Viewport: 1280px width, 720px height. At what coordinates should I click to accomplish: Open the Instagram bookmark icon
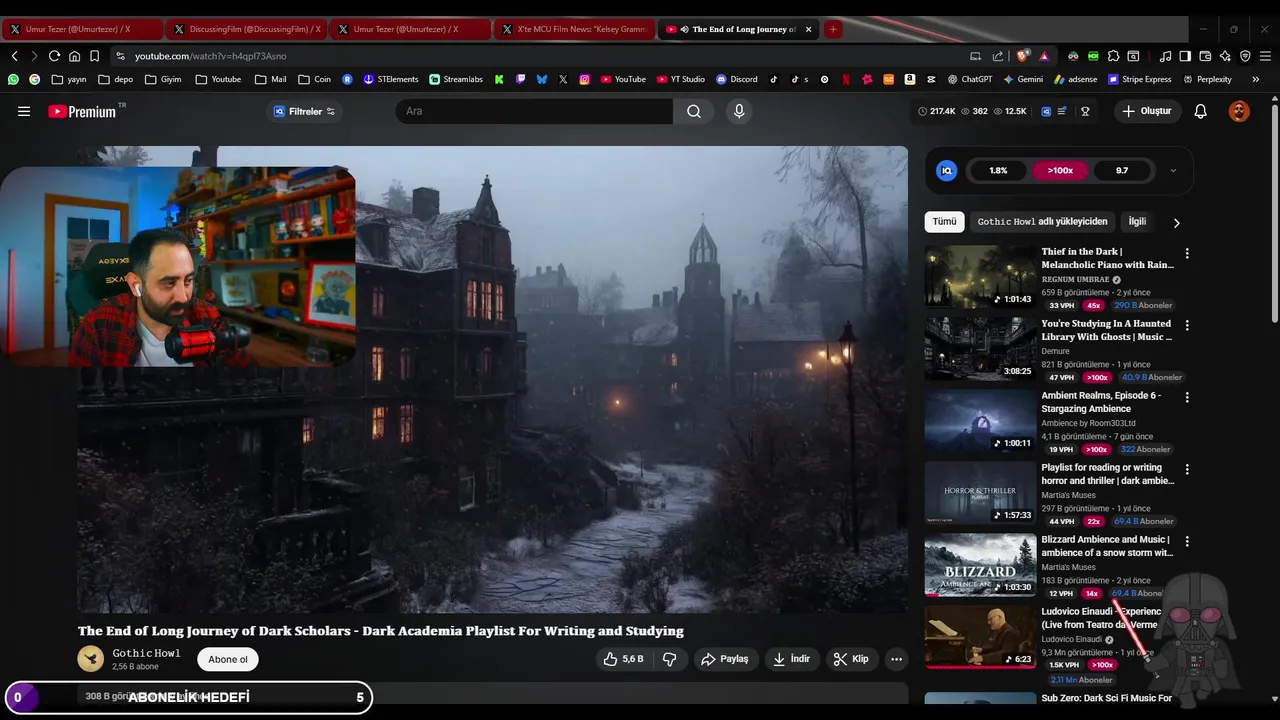(585, 79)
